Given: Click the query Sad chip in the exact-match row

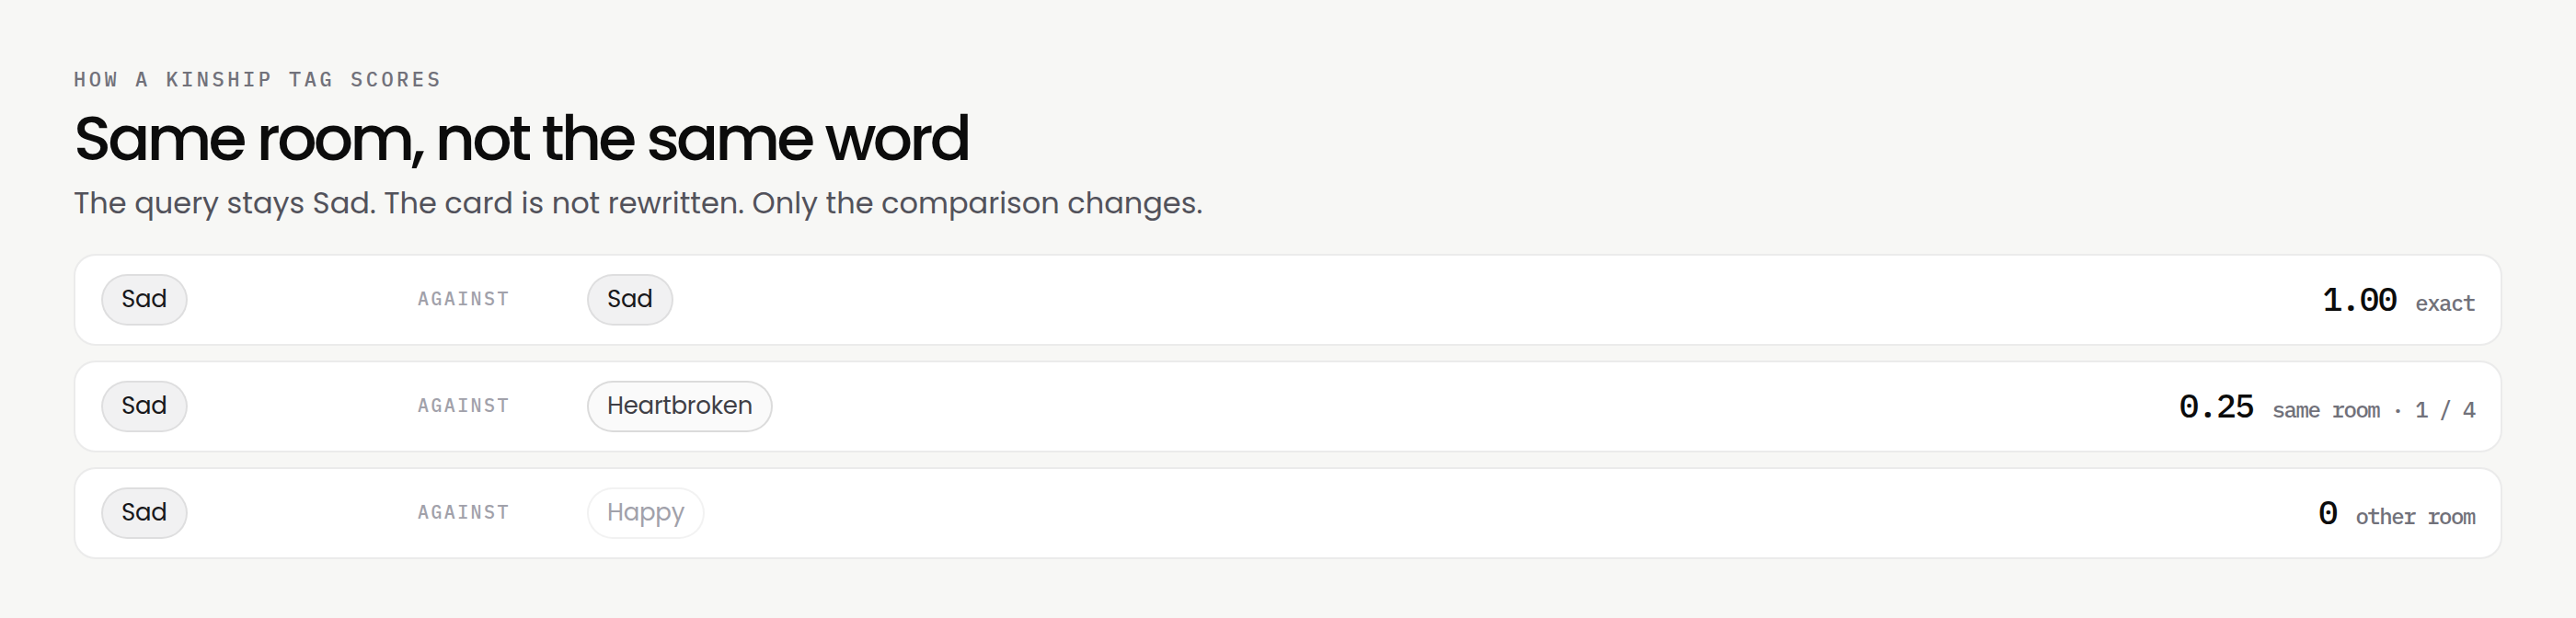Looking at the screenshot, I should [x=144, y=299].
